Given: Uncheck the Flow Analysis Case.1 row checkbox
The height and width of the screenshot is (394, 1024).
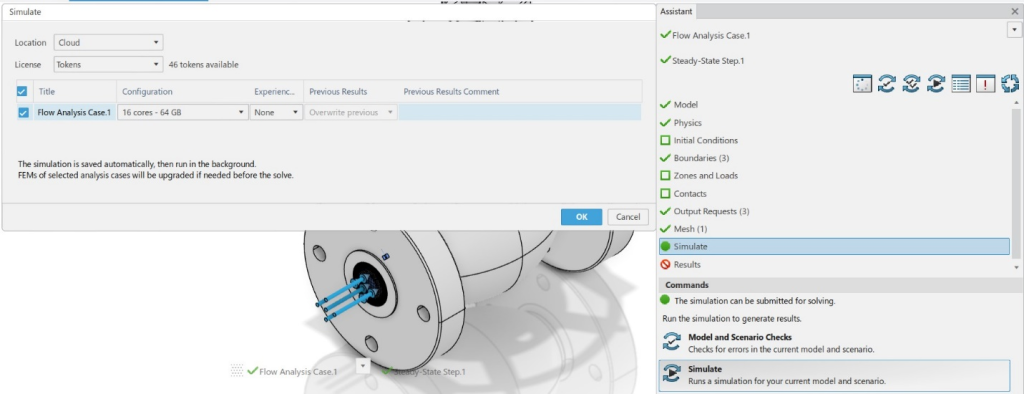Looking at the screenshot, I should pyautogui.click(x=24, y=112).
